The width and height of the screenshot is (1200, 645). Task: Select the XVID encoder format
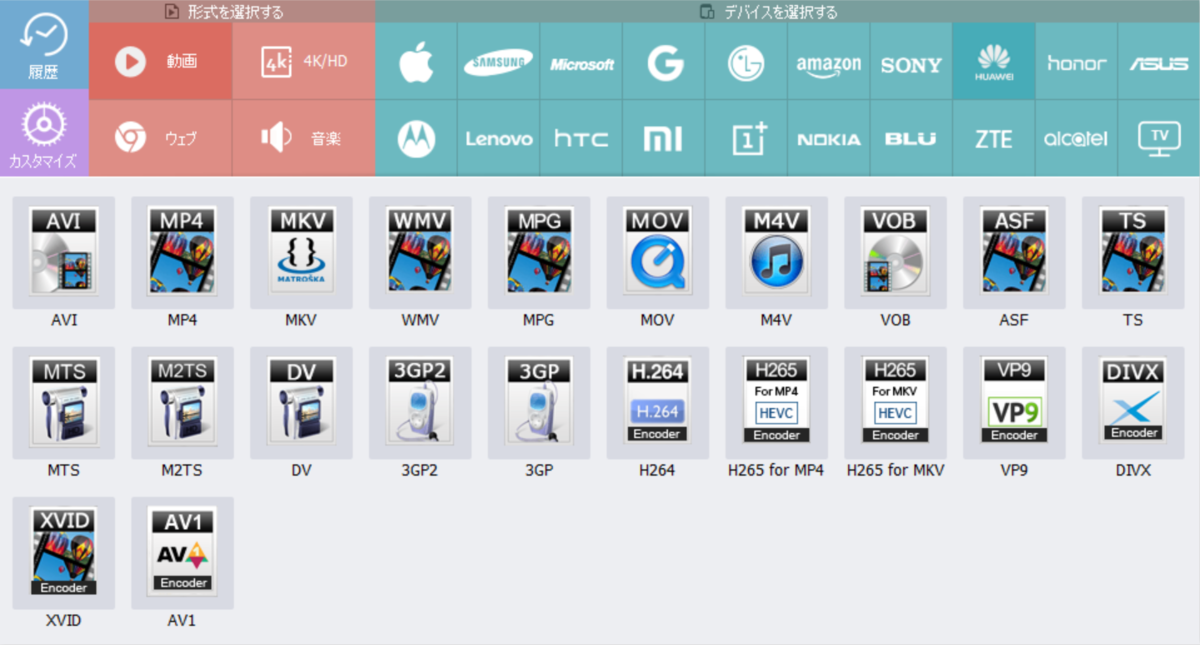[64, 553]
